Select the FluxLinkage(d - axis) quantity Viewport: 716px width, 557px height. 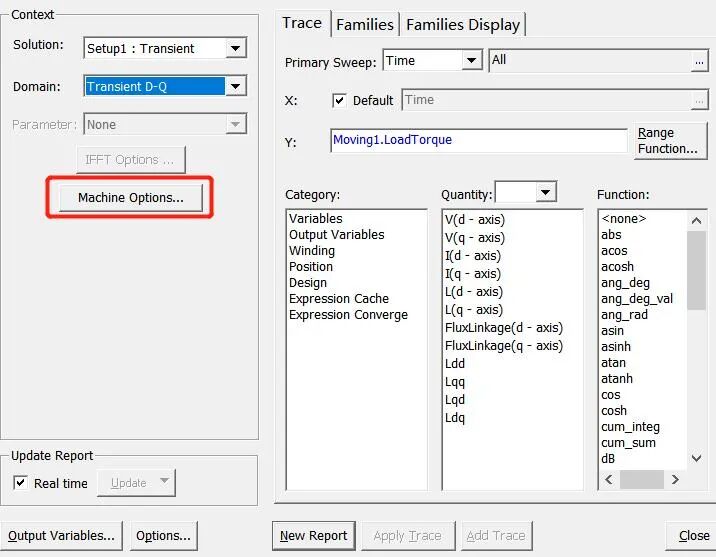pyautogui.click(x=504, y=328)
